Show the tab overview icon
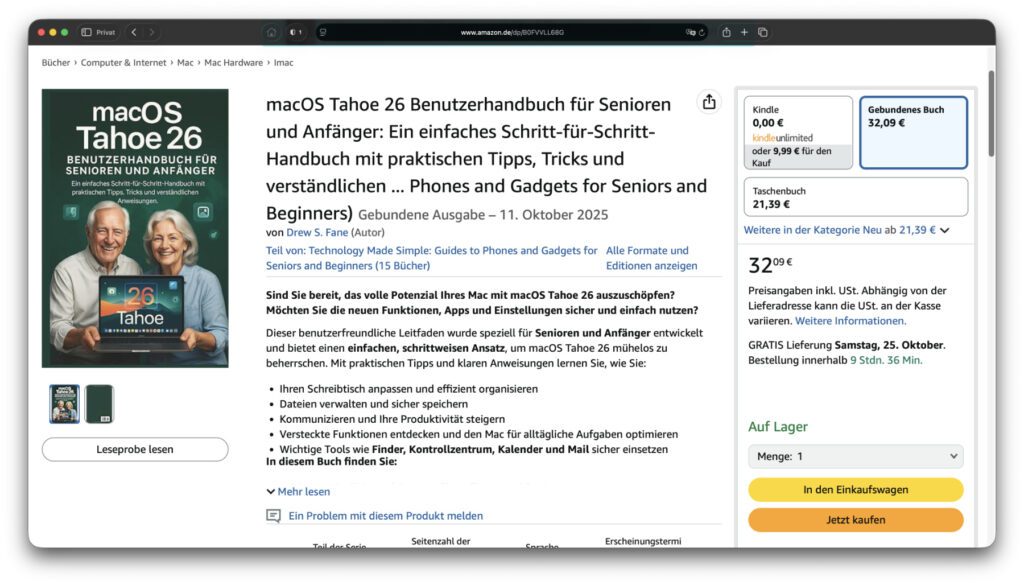The width and height of the screenshot is (1024, 585). click(x=763, y=32)
